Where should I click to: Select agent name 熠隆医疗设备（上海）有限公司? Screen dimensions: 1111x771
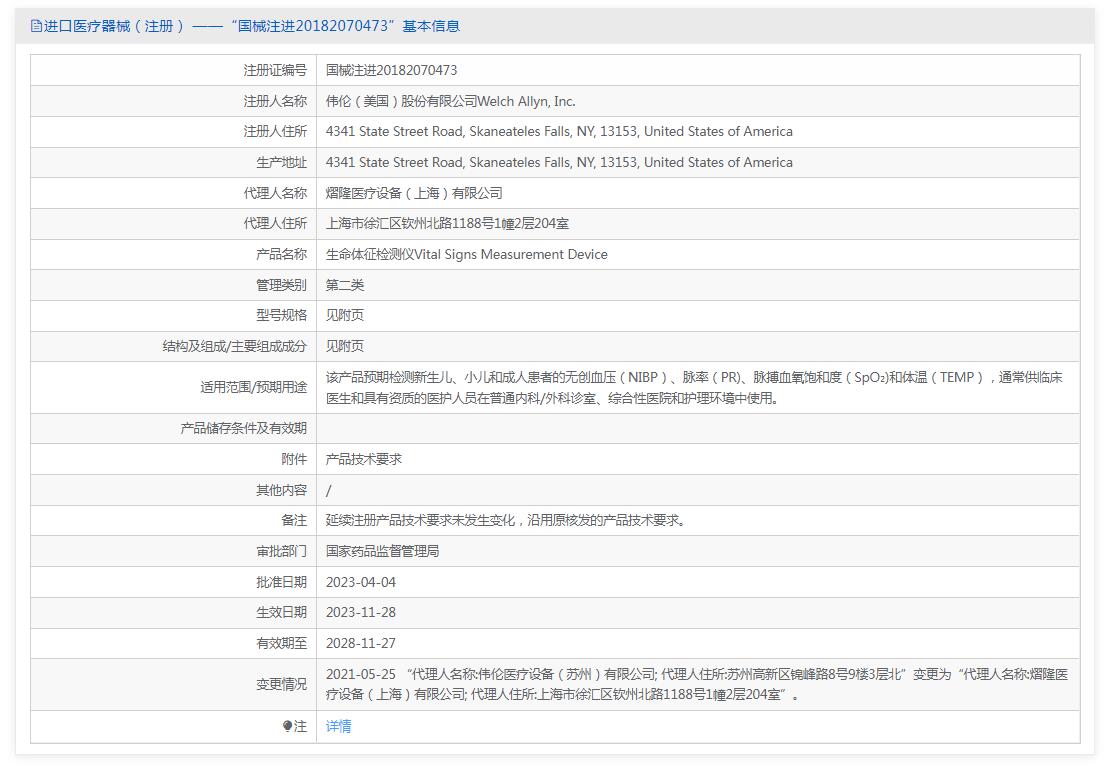(414, 193)
